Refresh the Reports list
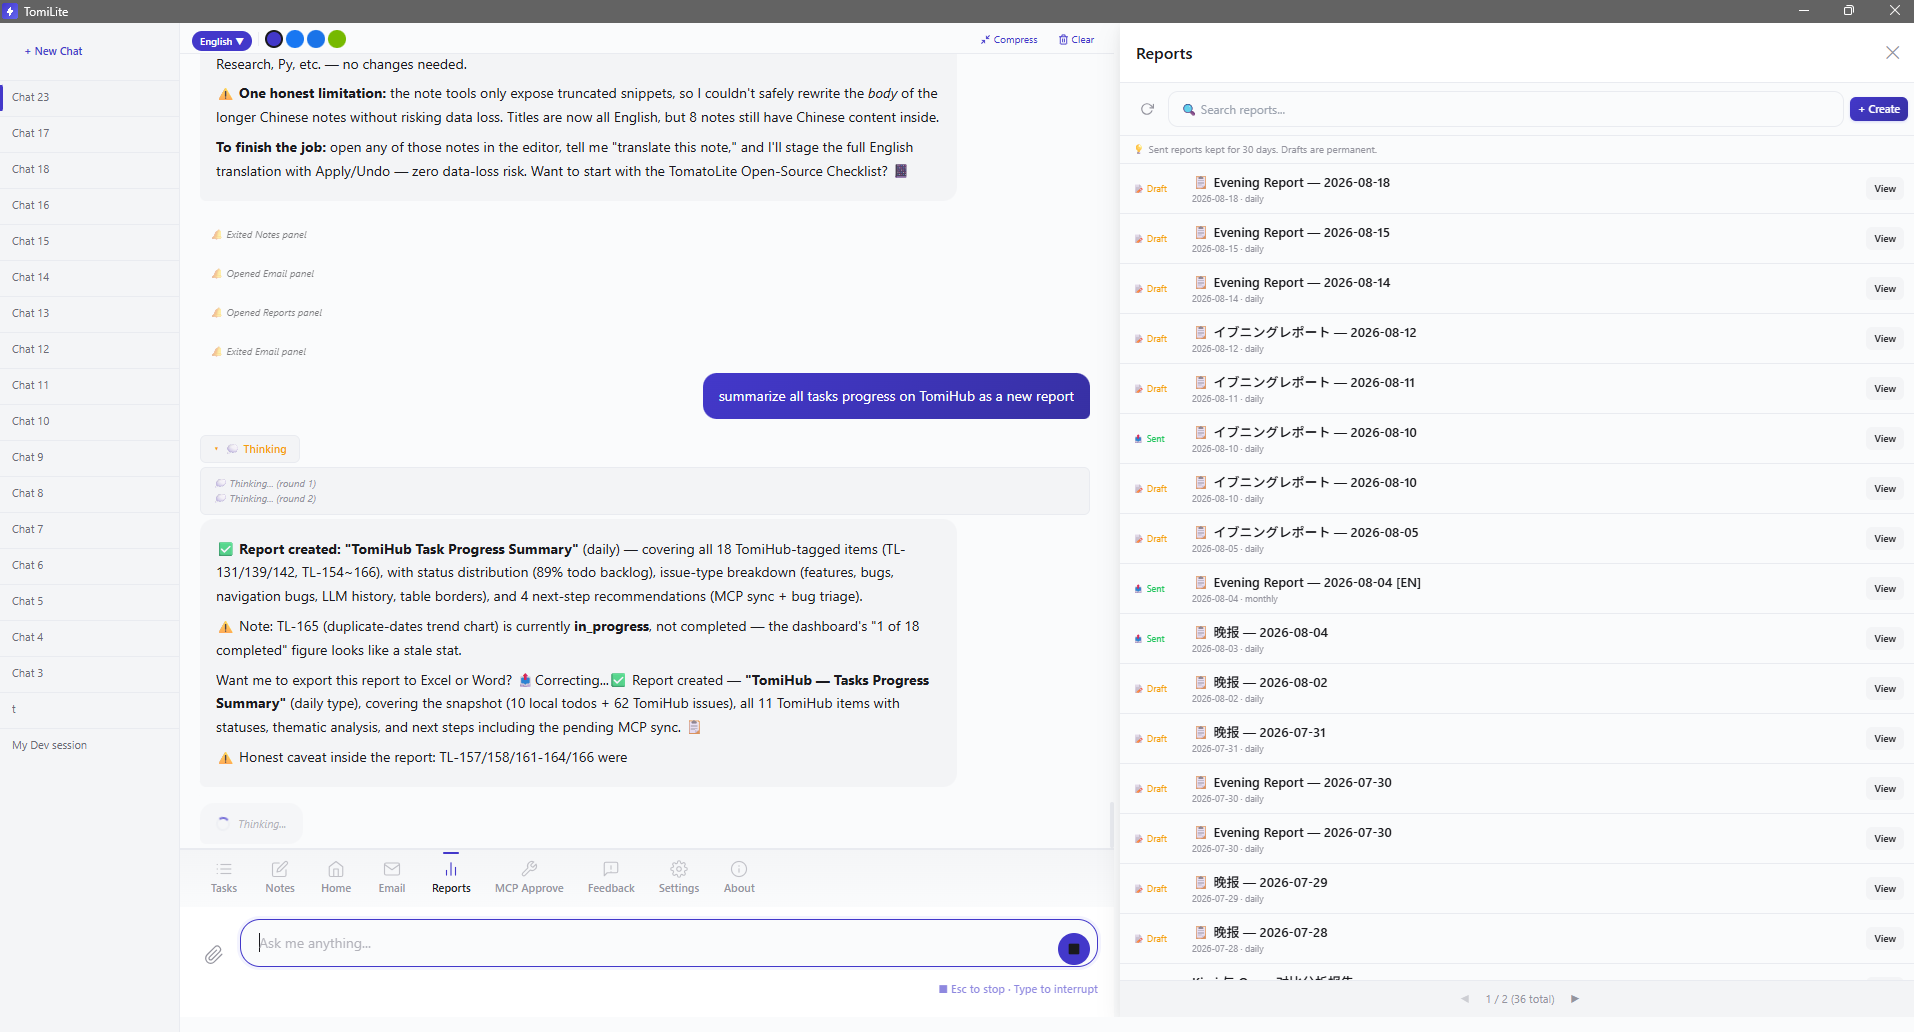Viewport: 1914px width, 1032px height. (x=1148, y=109)
